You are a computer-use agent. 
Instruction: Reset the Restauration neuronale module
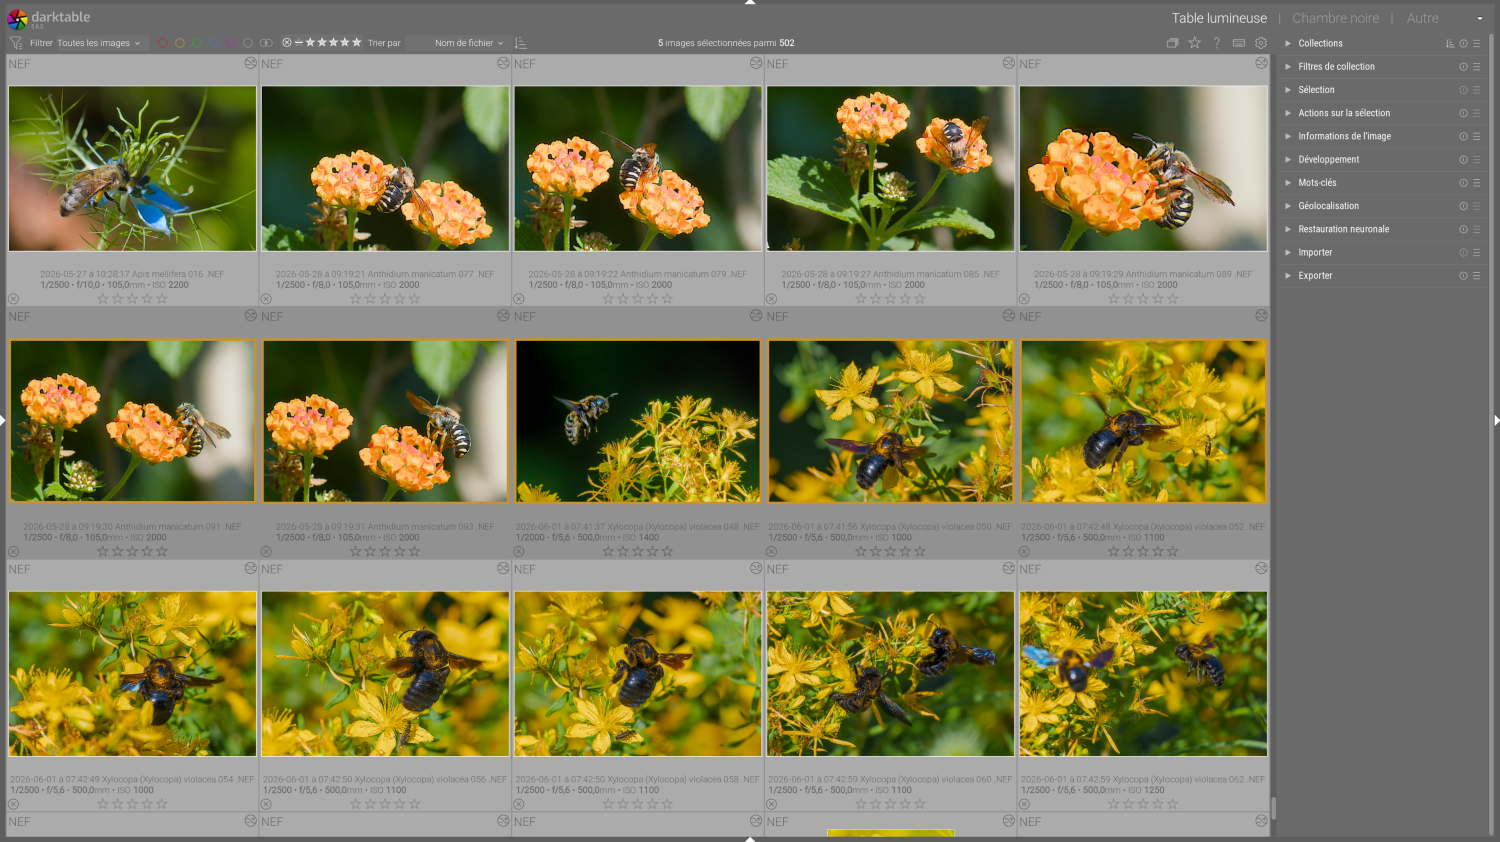[x=1463, y=230]
